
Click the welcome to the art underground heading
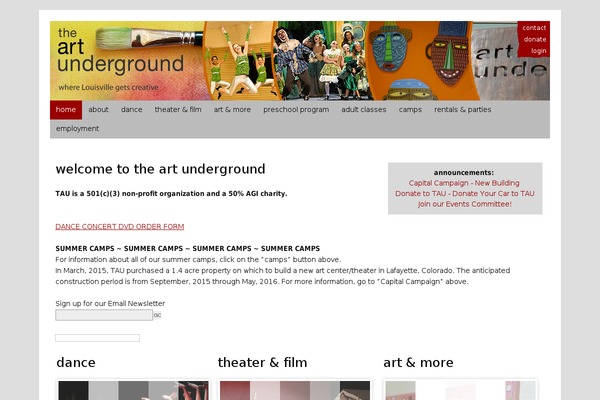[160, 169]
